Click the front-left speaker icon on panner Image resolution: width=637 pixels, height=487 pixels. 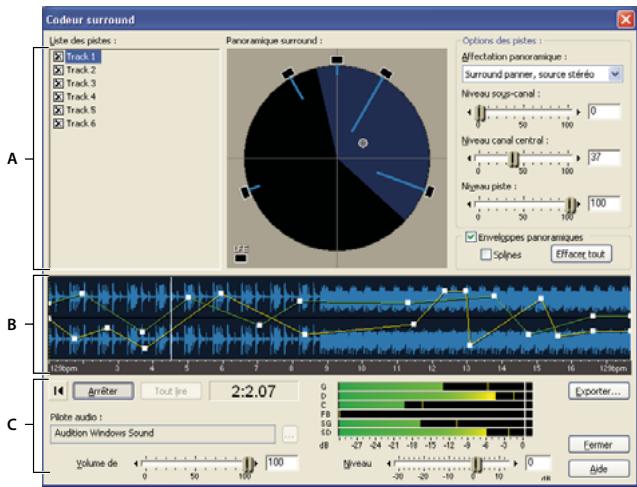point(288,74)
